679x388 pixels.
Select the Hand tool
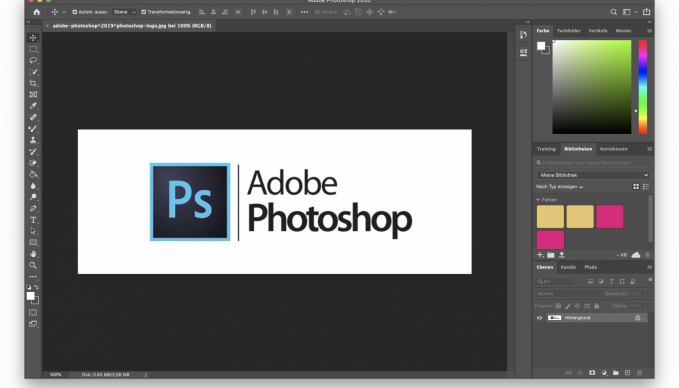33,254
